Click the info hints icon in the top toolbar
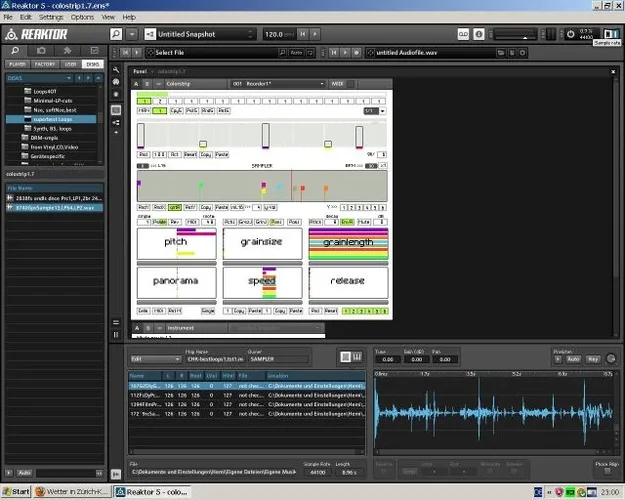Viewport: 625px width, 500px height. point(479,34)
